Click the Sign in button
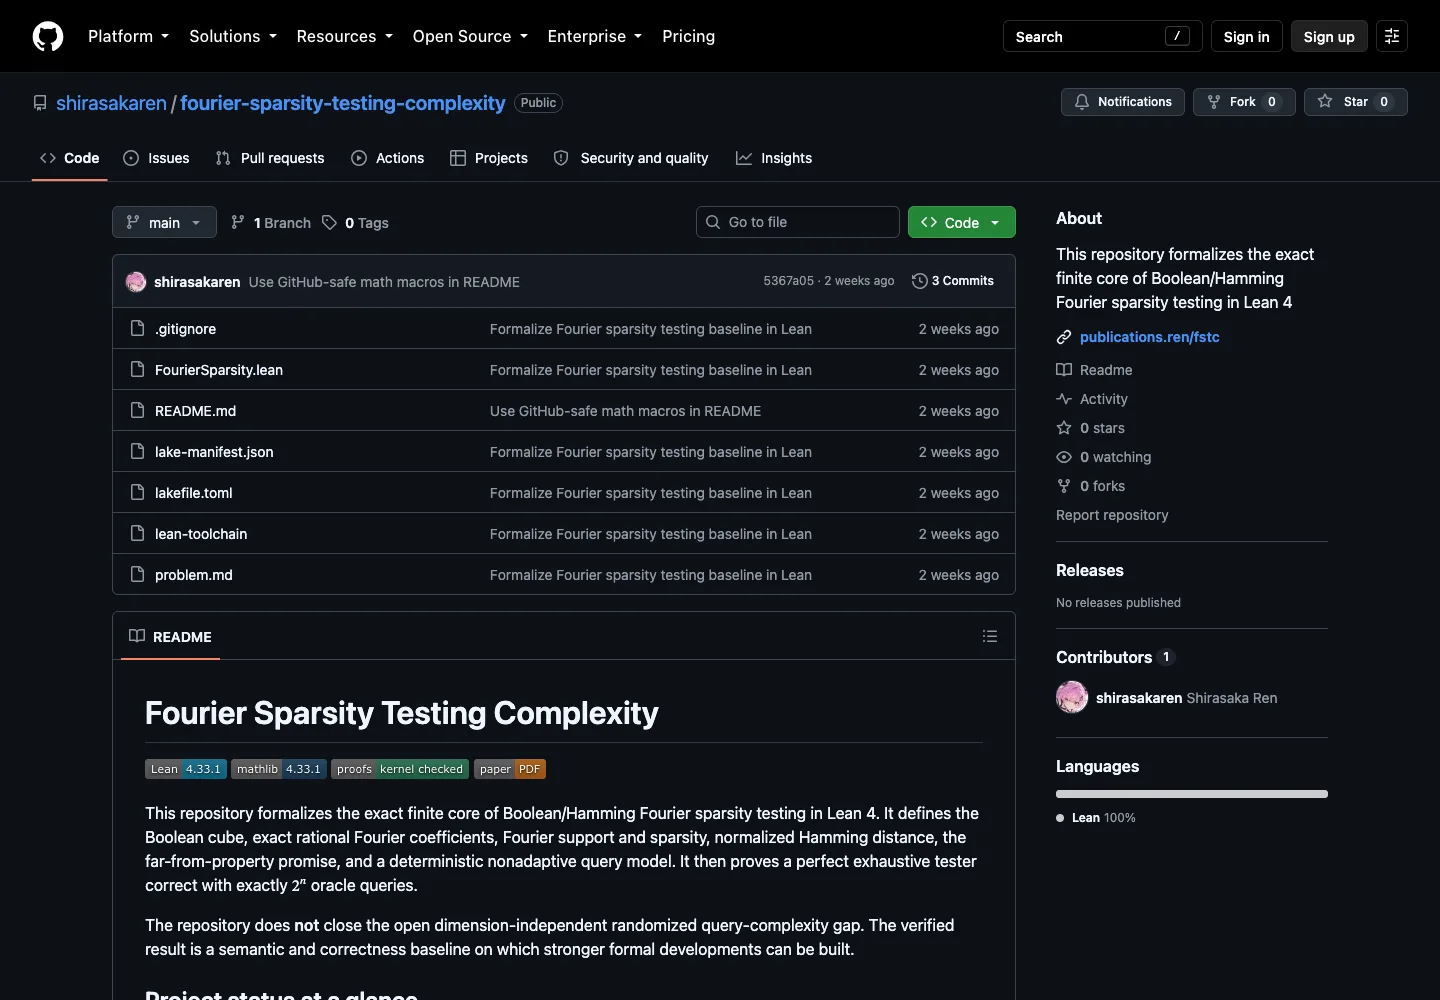Viewport: 1440px width, 1000px height. [1246, 36]
